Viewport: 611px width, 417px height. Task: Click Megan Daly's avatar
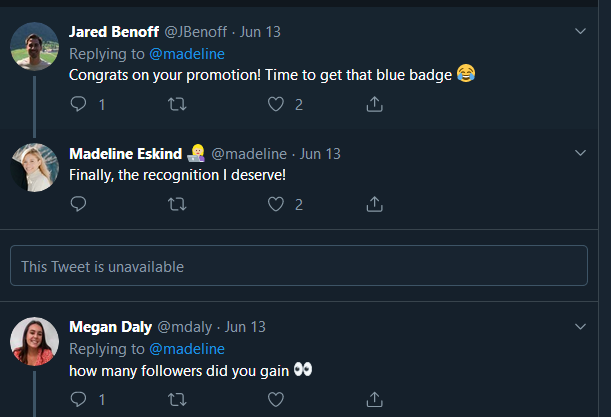[34, 342]
